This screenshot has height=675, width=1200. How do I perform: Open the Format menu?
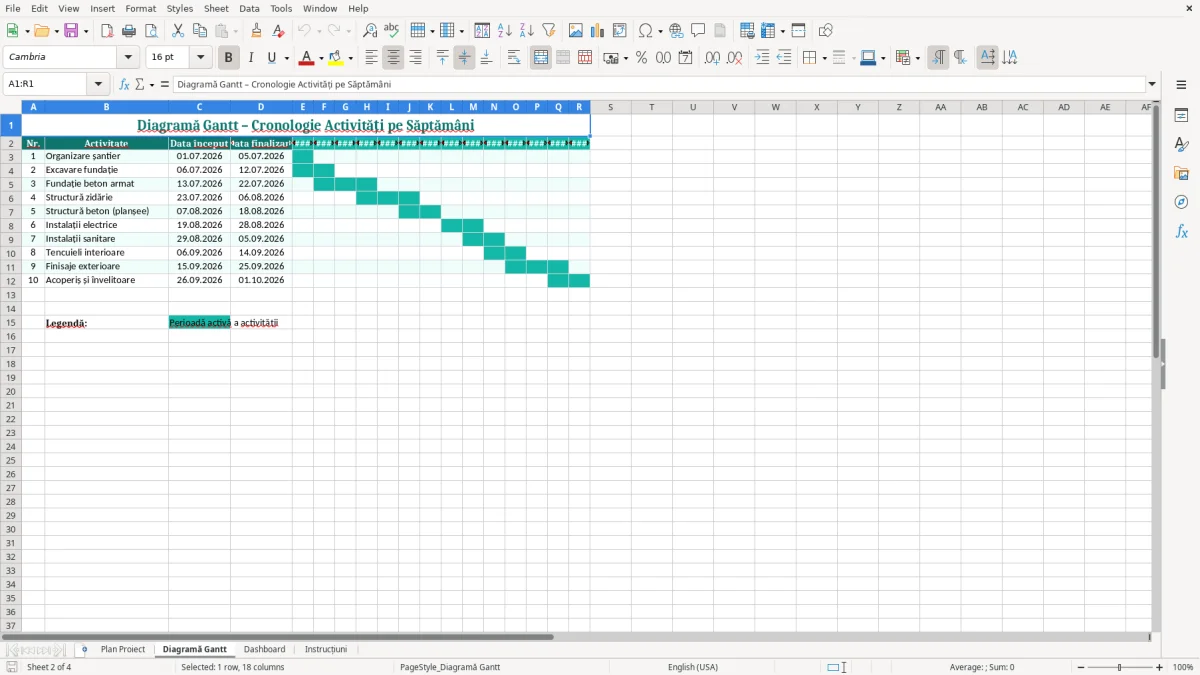coord(140,8)
